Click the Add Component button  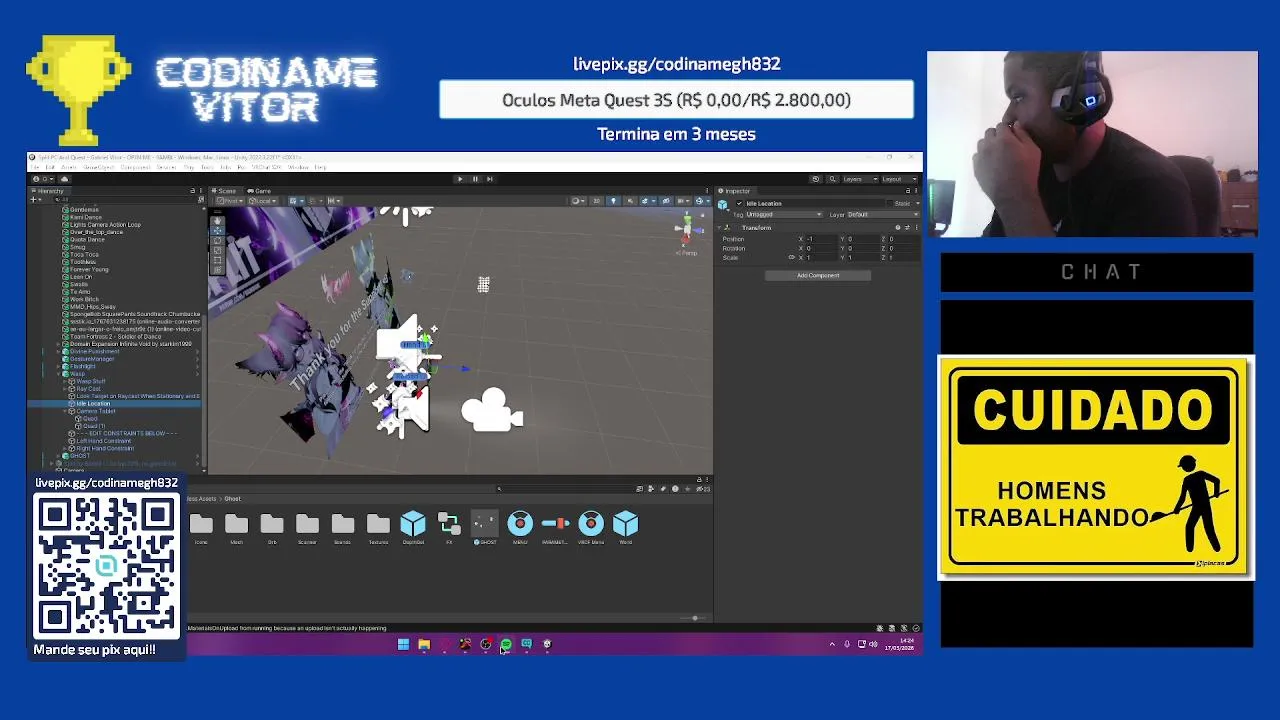818,275
